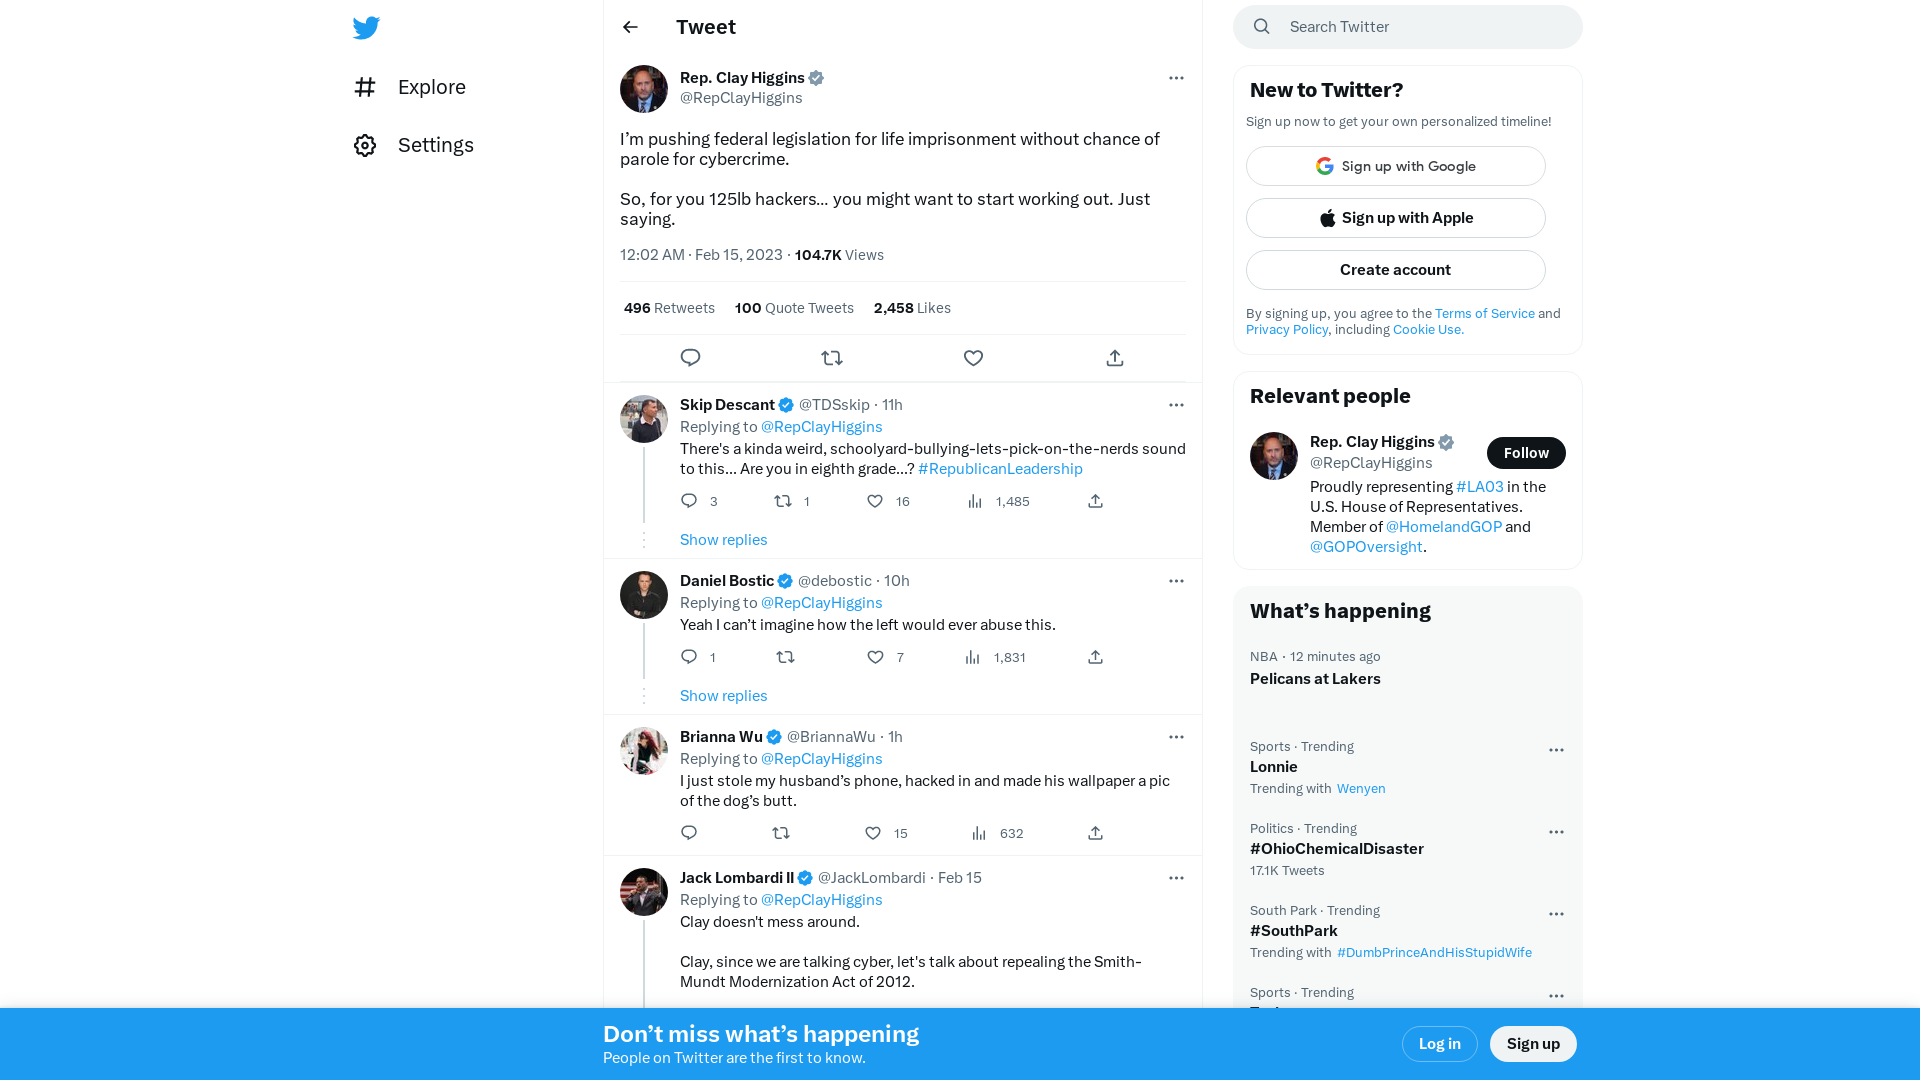Click the Log in button in banner
The width and height of the screenshot is (1920, 1080).
tap(1439, 1043)
